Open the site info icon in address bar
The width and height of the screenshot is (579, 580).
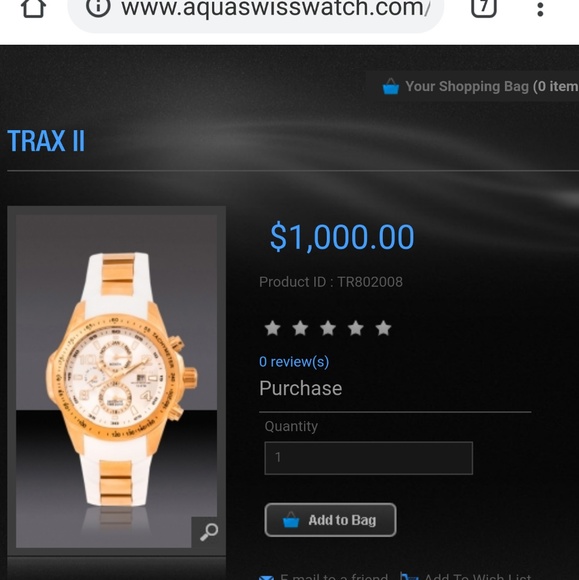click(x=98, y=7)
